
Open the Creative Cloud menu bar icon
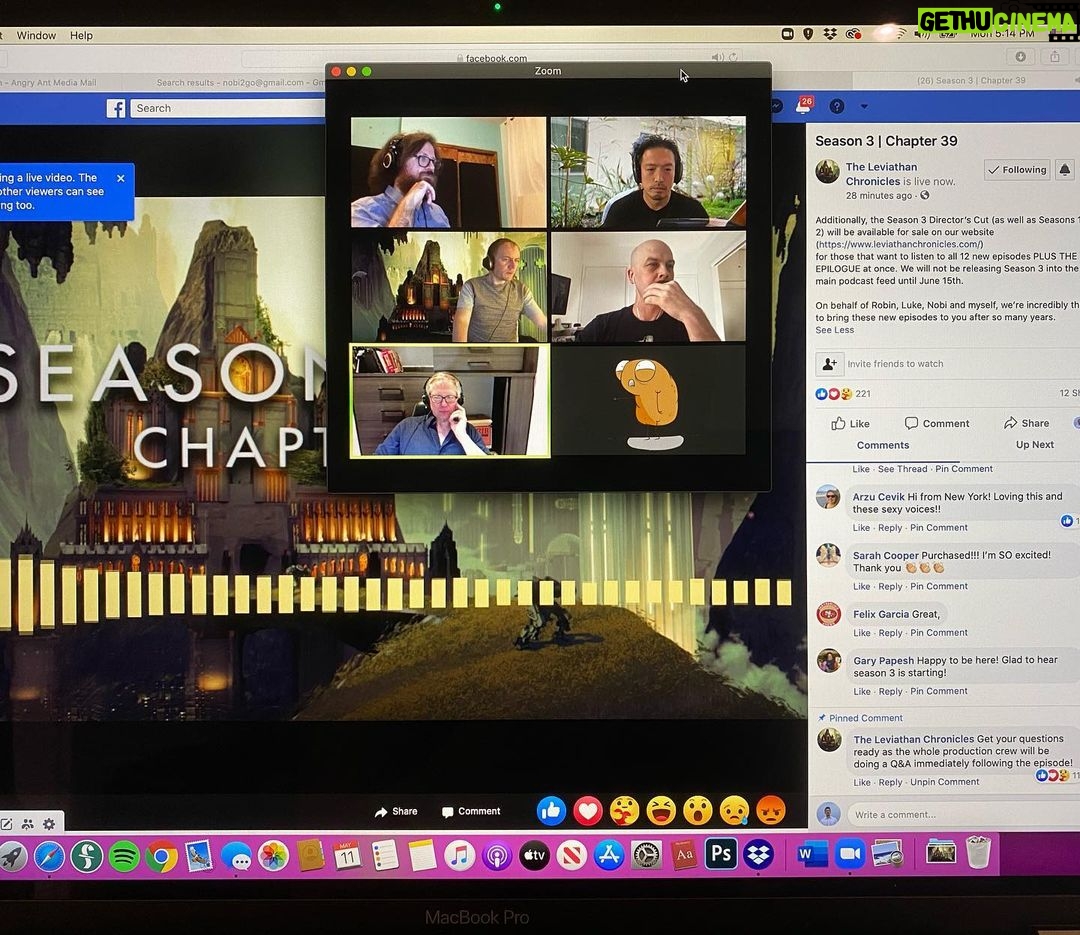point(853,33)
